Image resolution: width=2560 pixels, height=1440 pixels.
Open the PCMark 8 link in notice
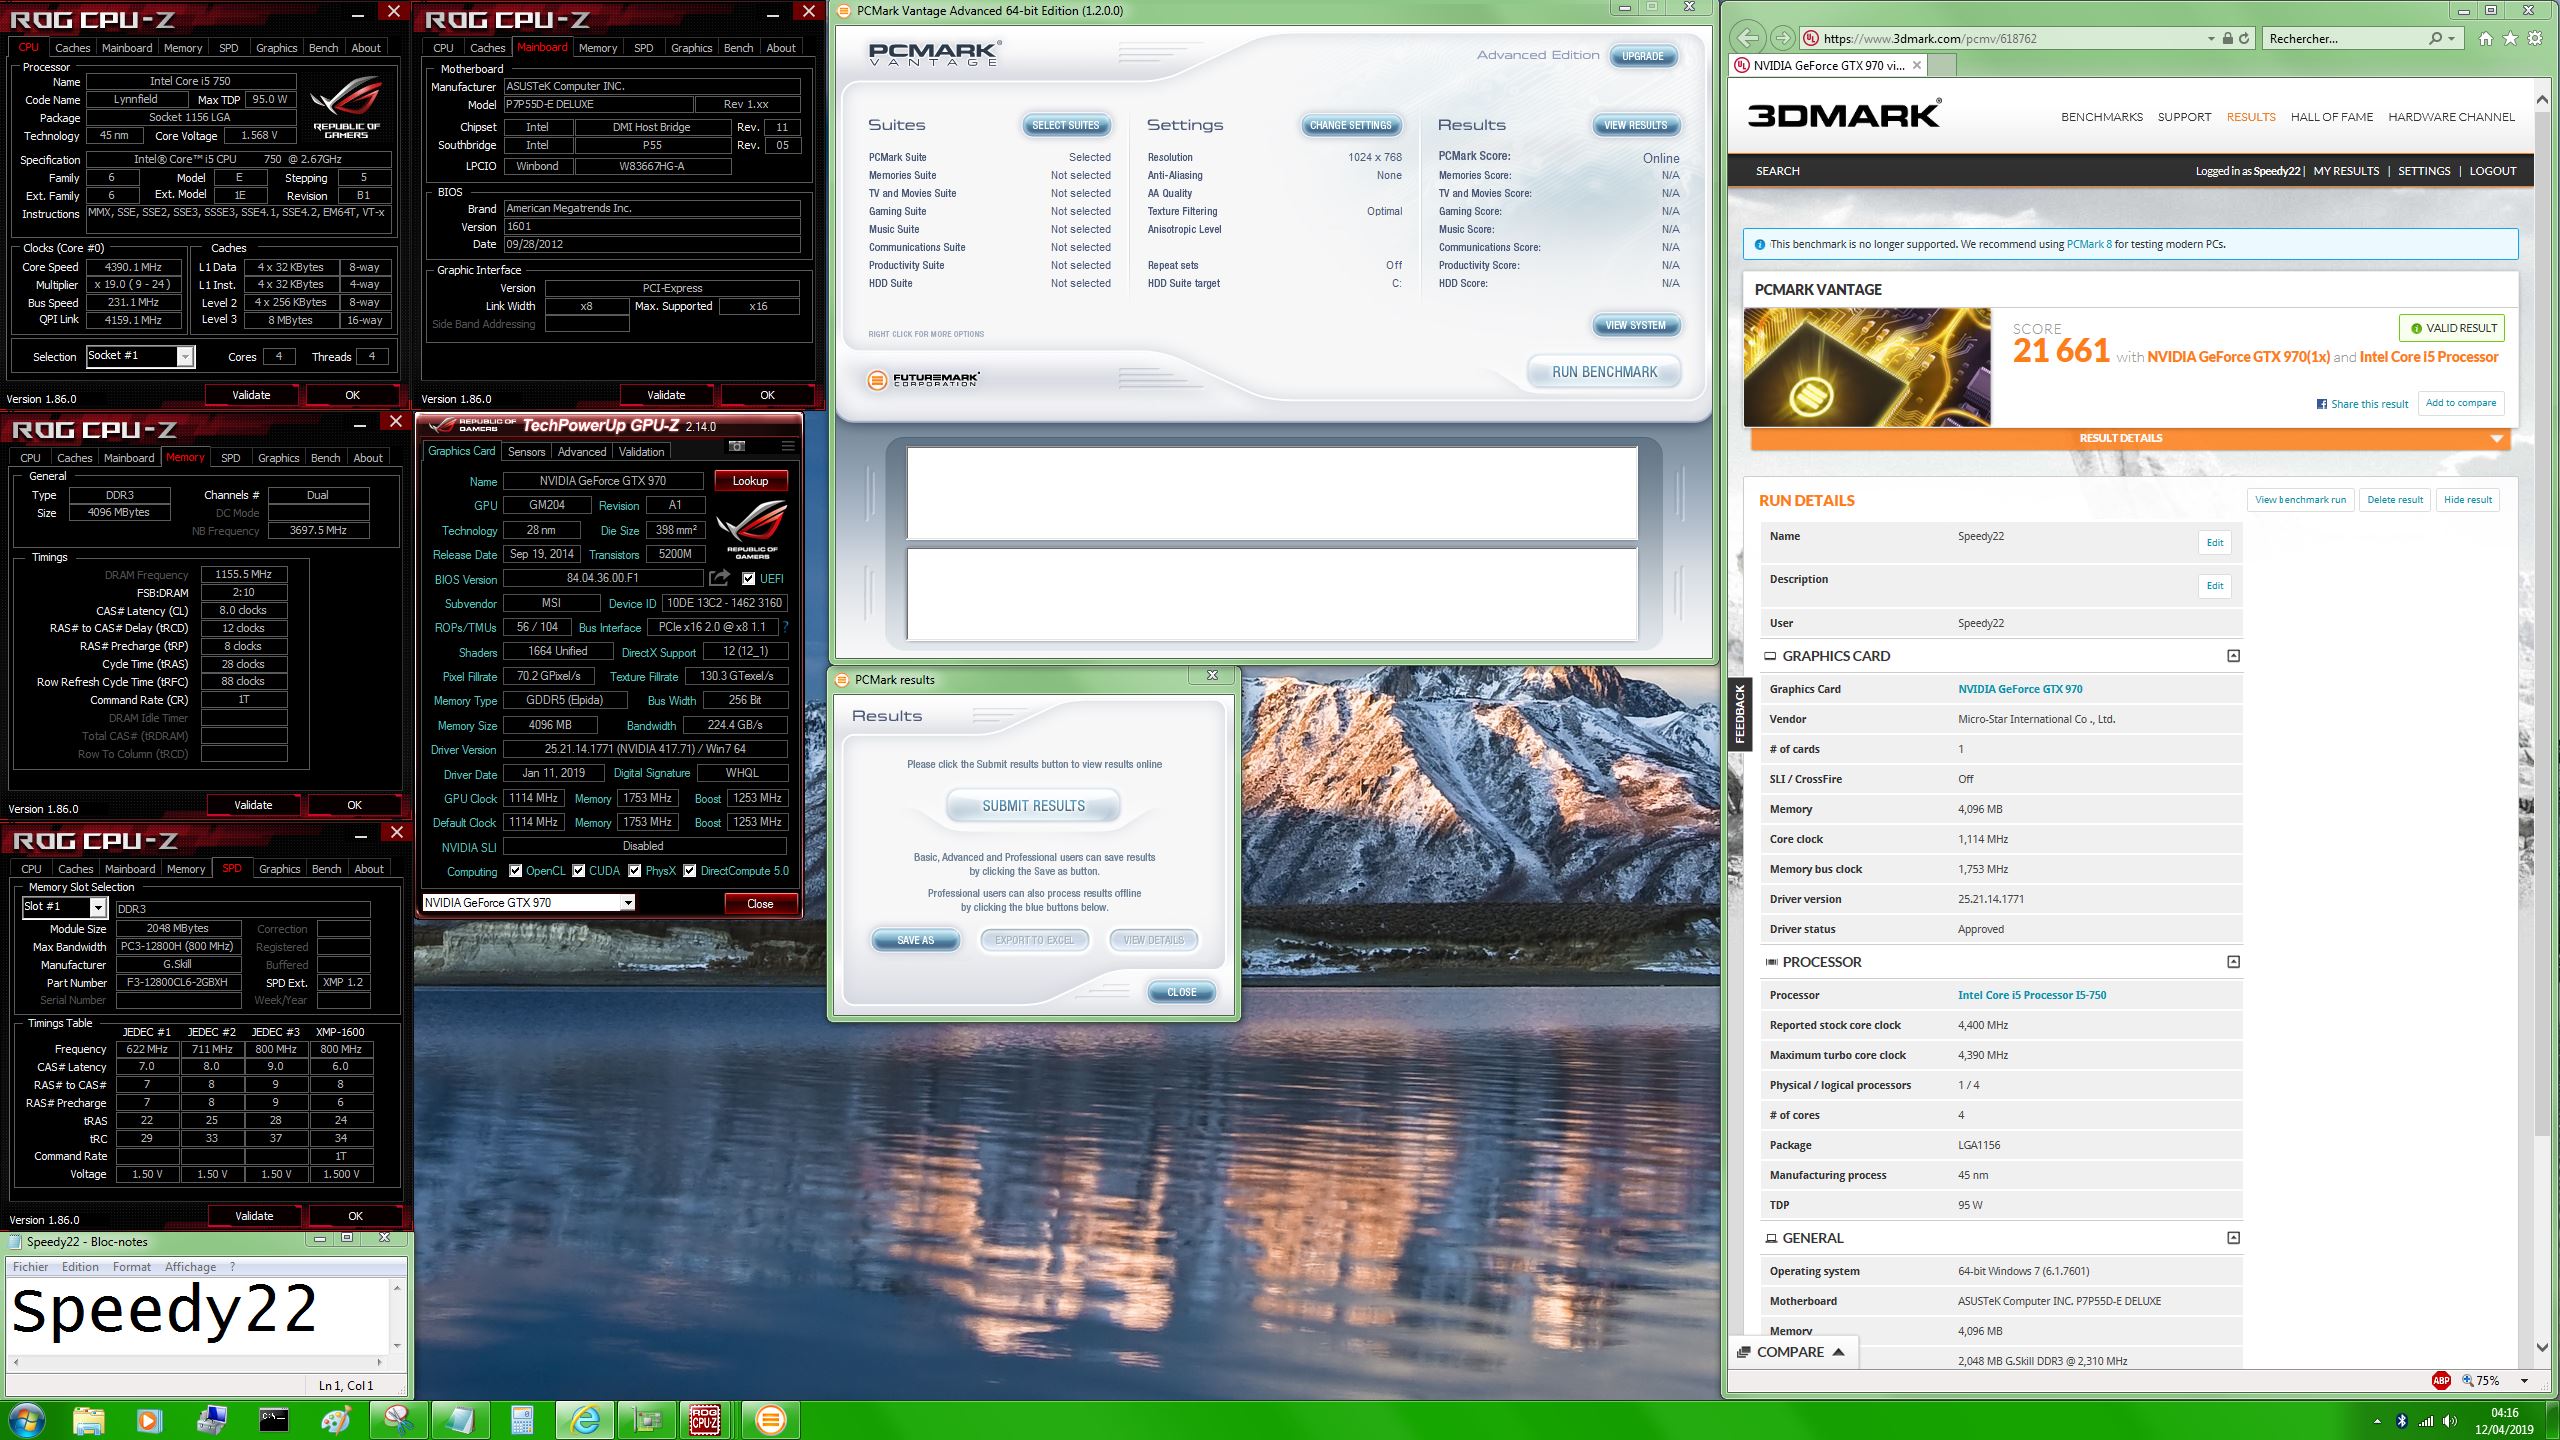(x=2089, y=244)
